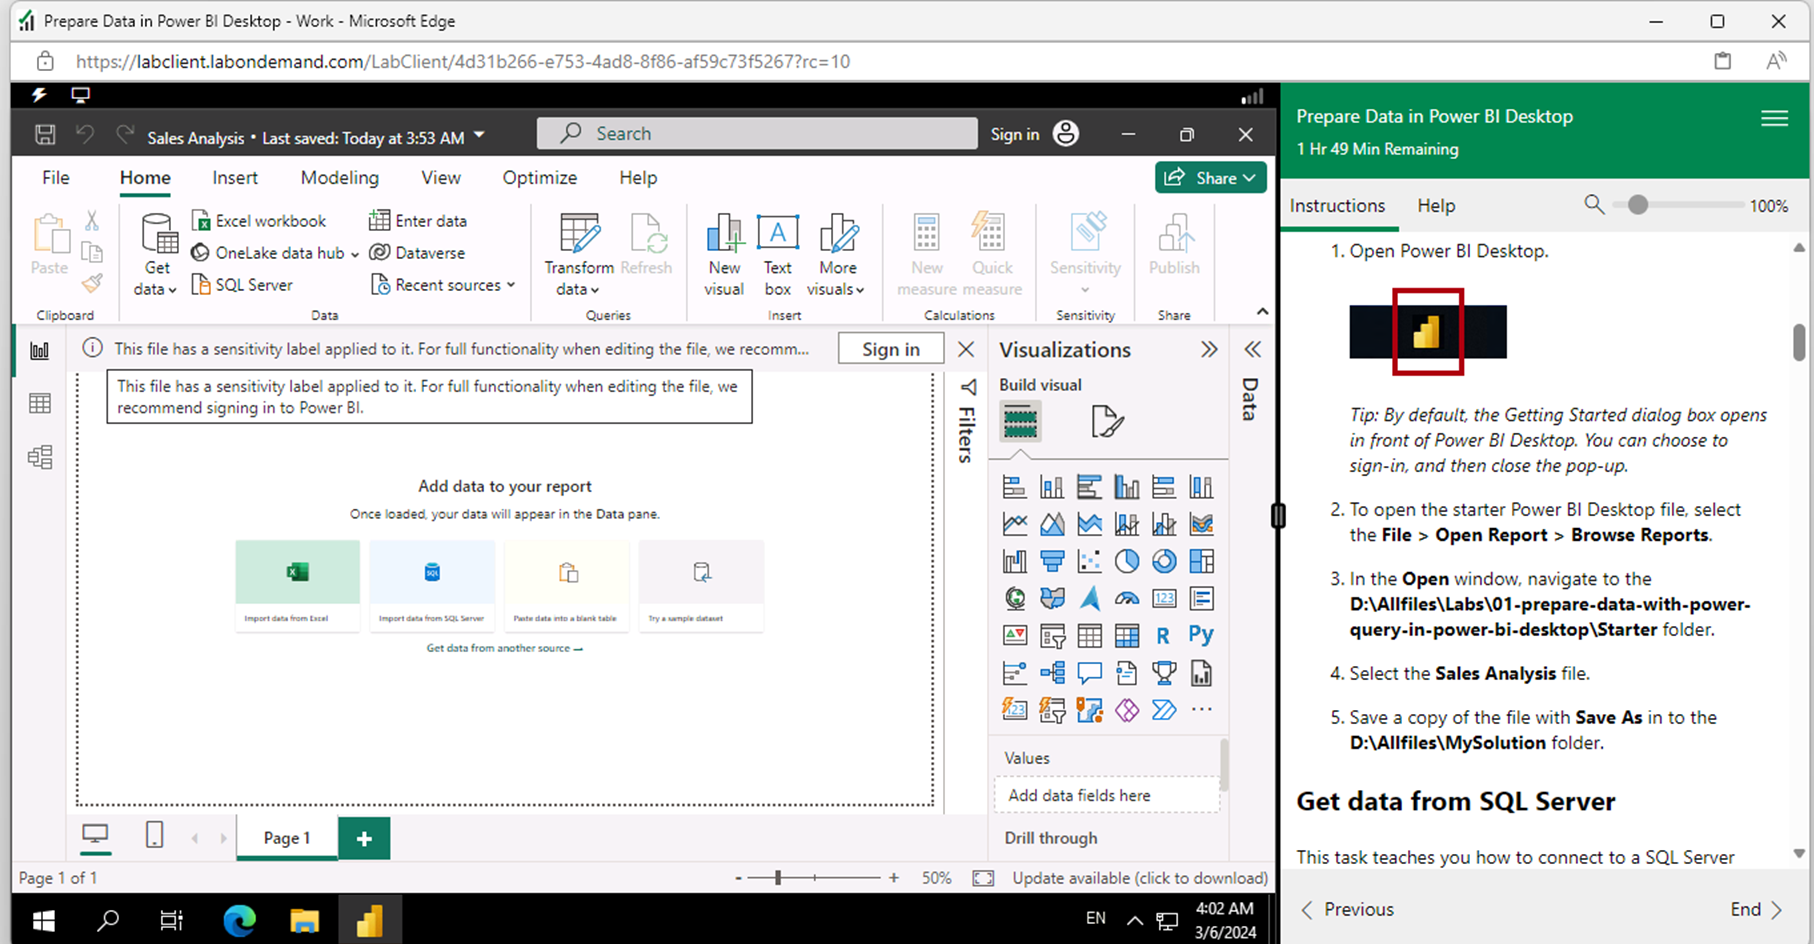
Task: Click Get data from another source link
Action: point(504,648)
